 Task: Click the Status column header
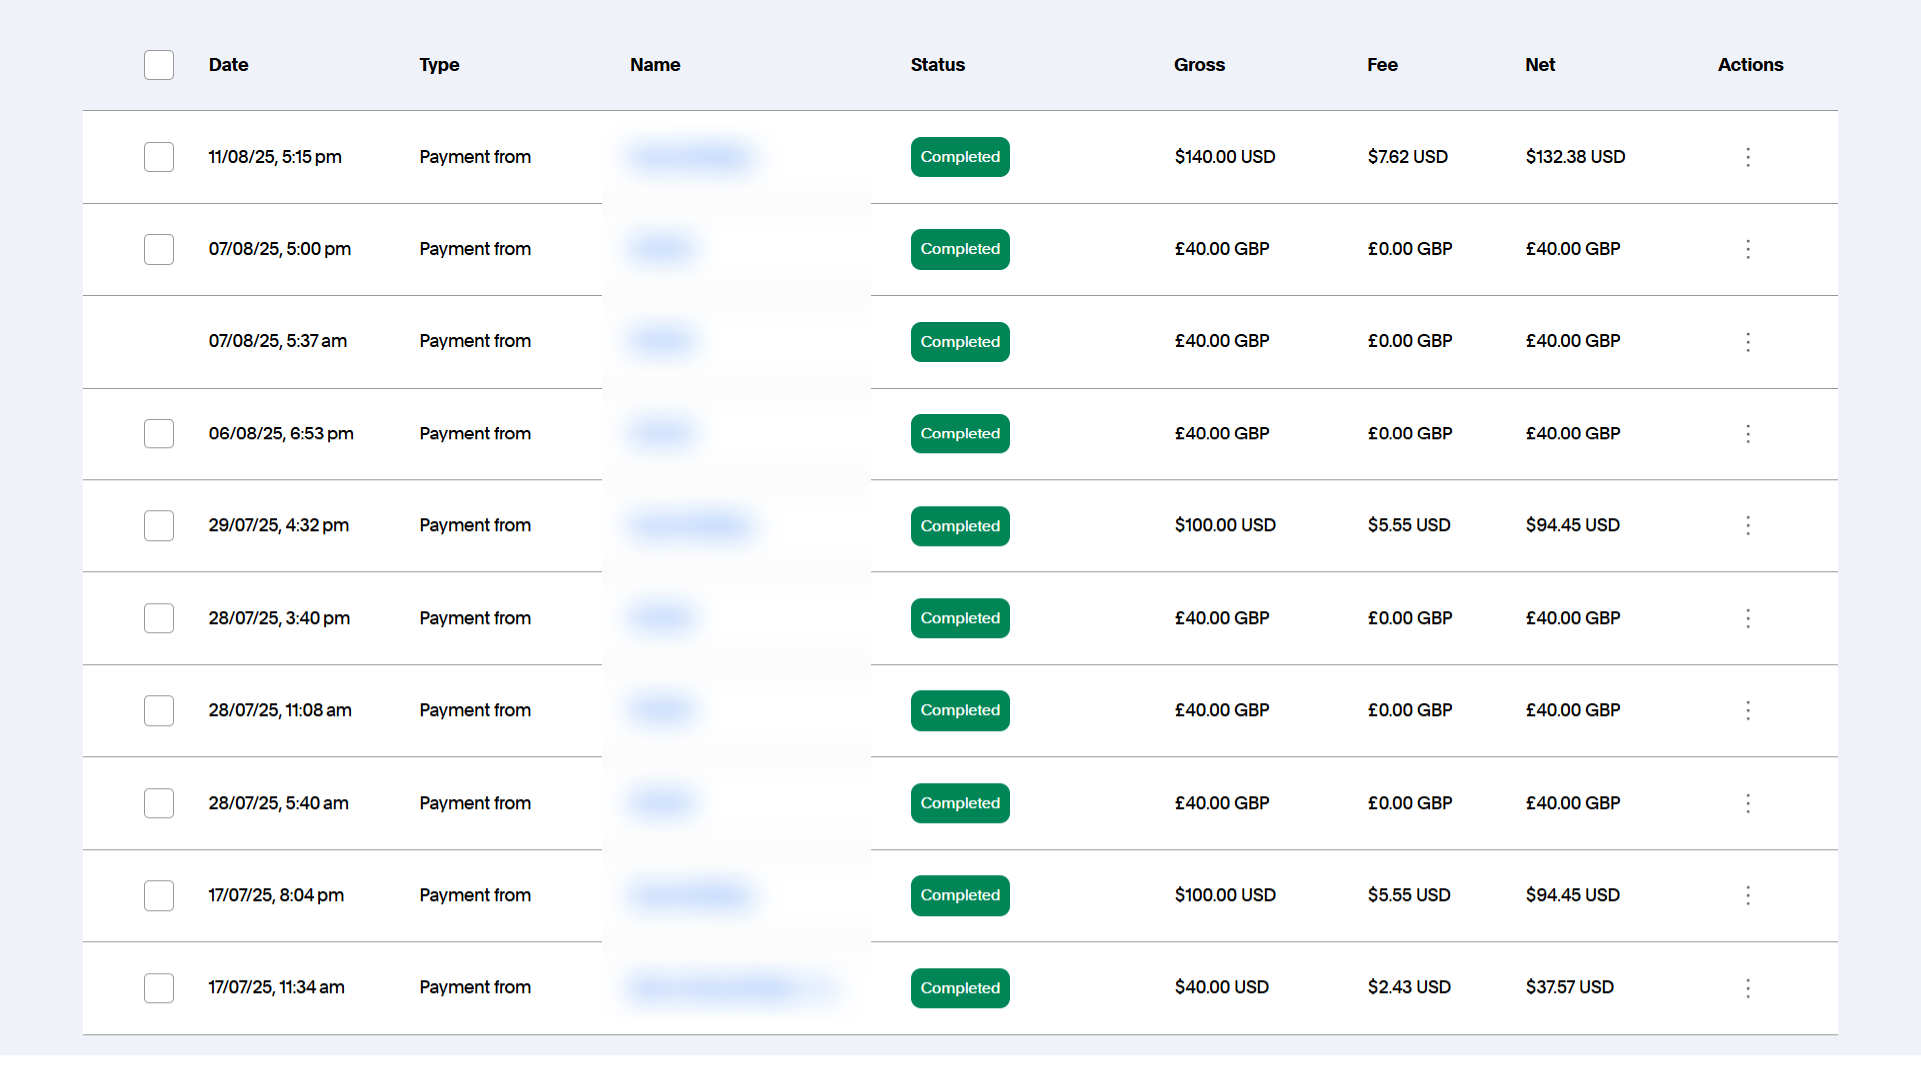(x=937, y=65)
